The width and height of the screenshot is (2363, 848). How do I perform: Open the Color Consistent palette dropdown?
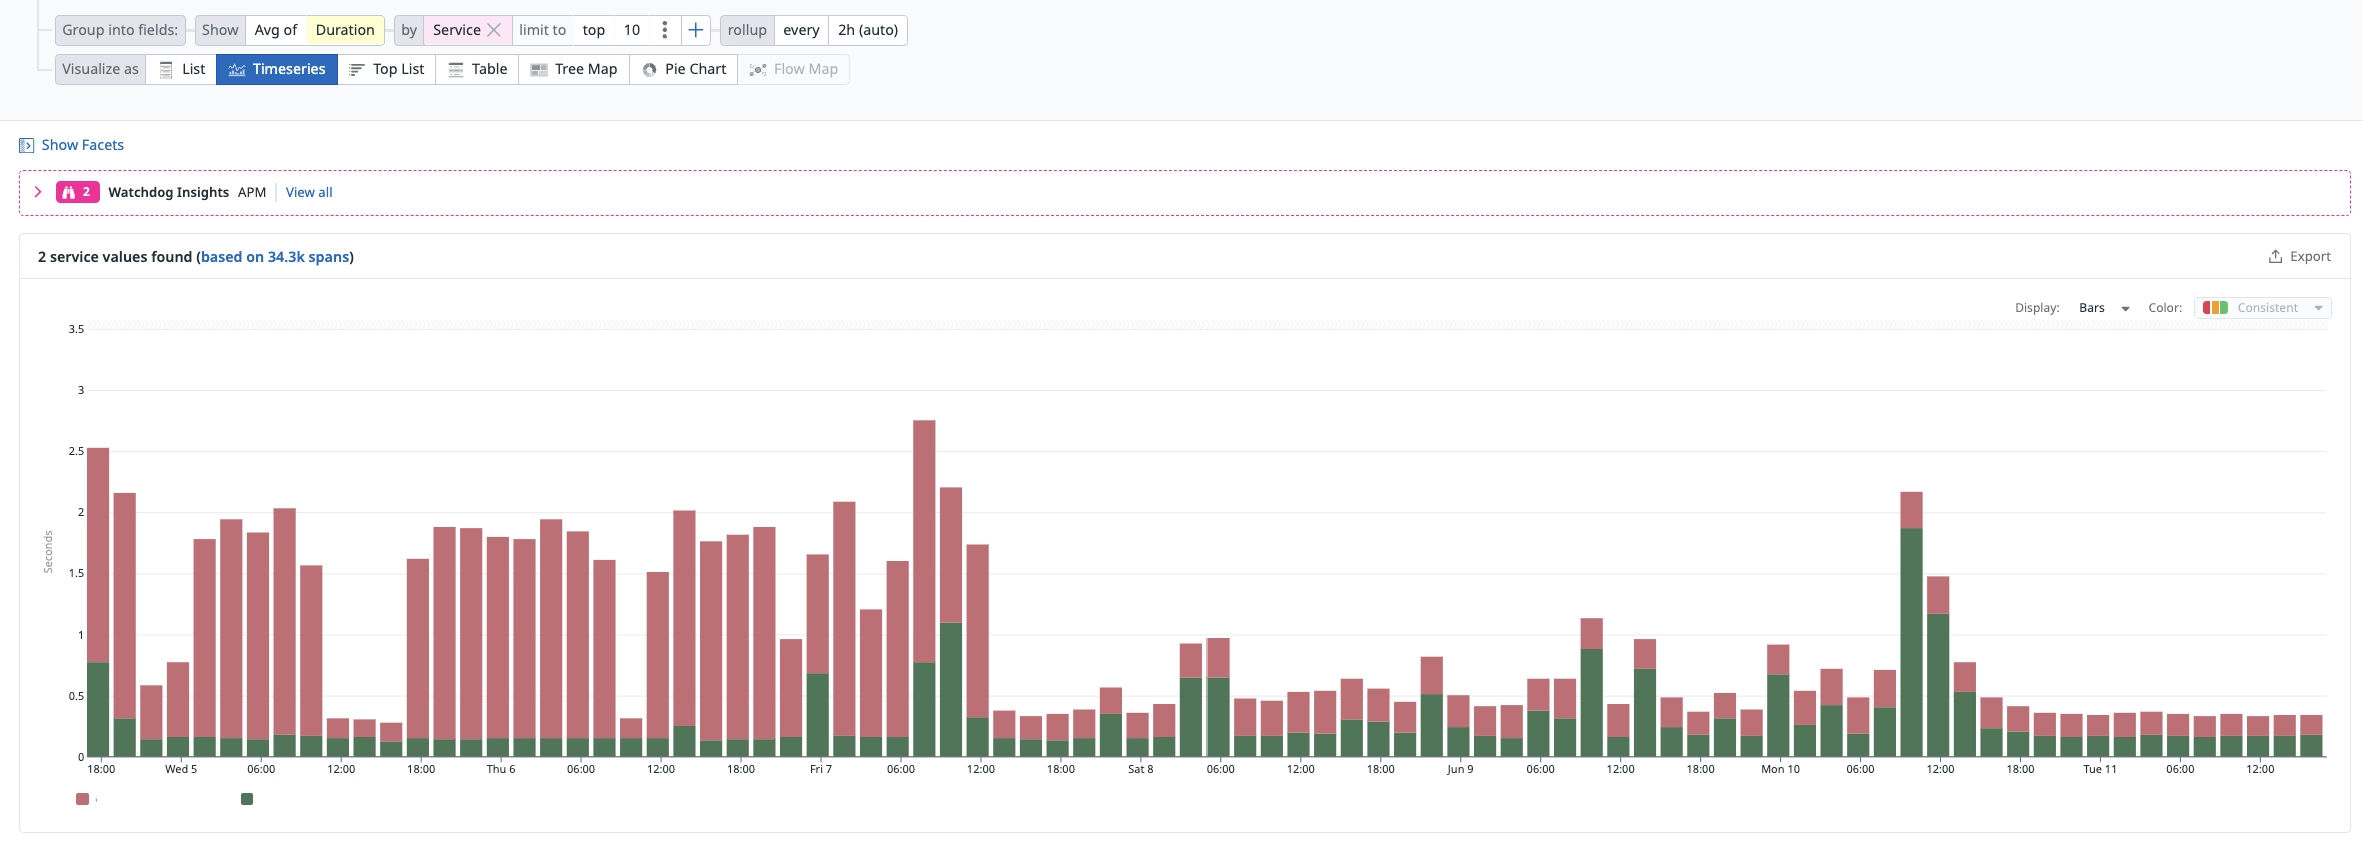click(2263, 308)
